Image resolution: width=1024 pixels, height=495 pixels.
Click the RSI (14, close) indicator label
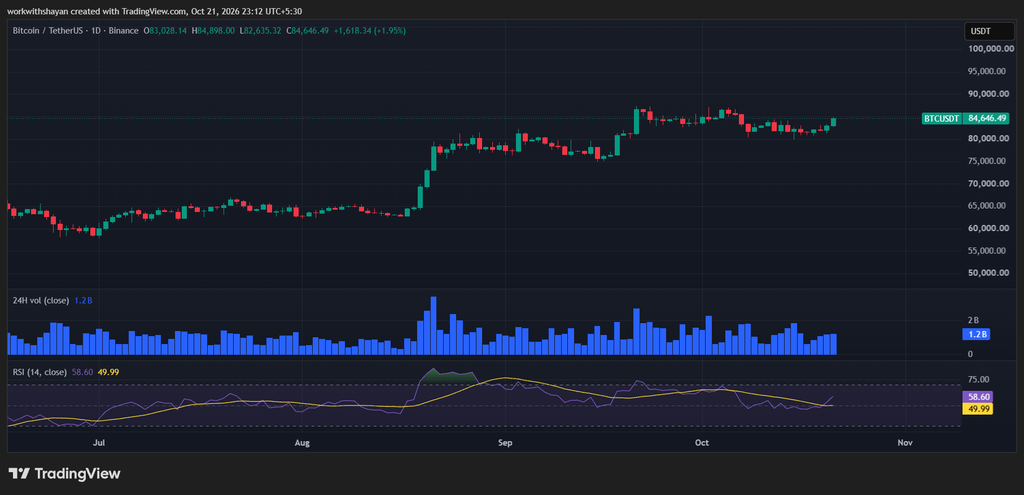tap(40, 372)
